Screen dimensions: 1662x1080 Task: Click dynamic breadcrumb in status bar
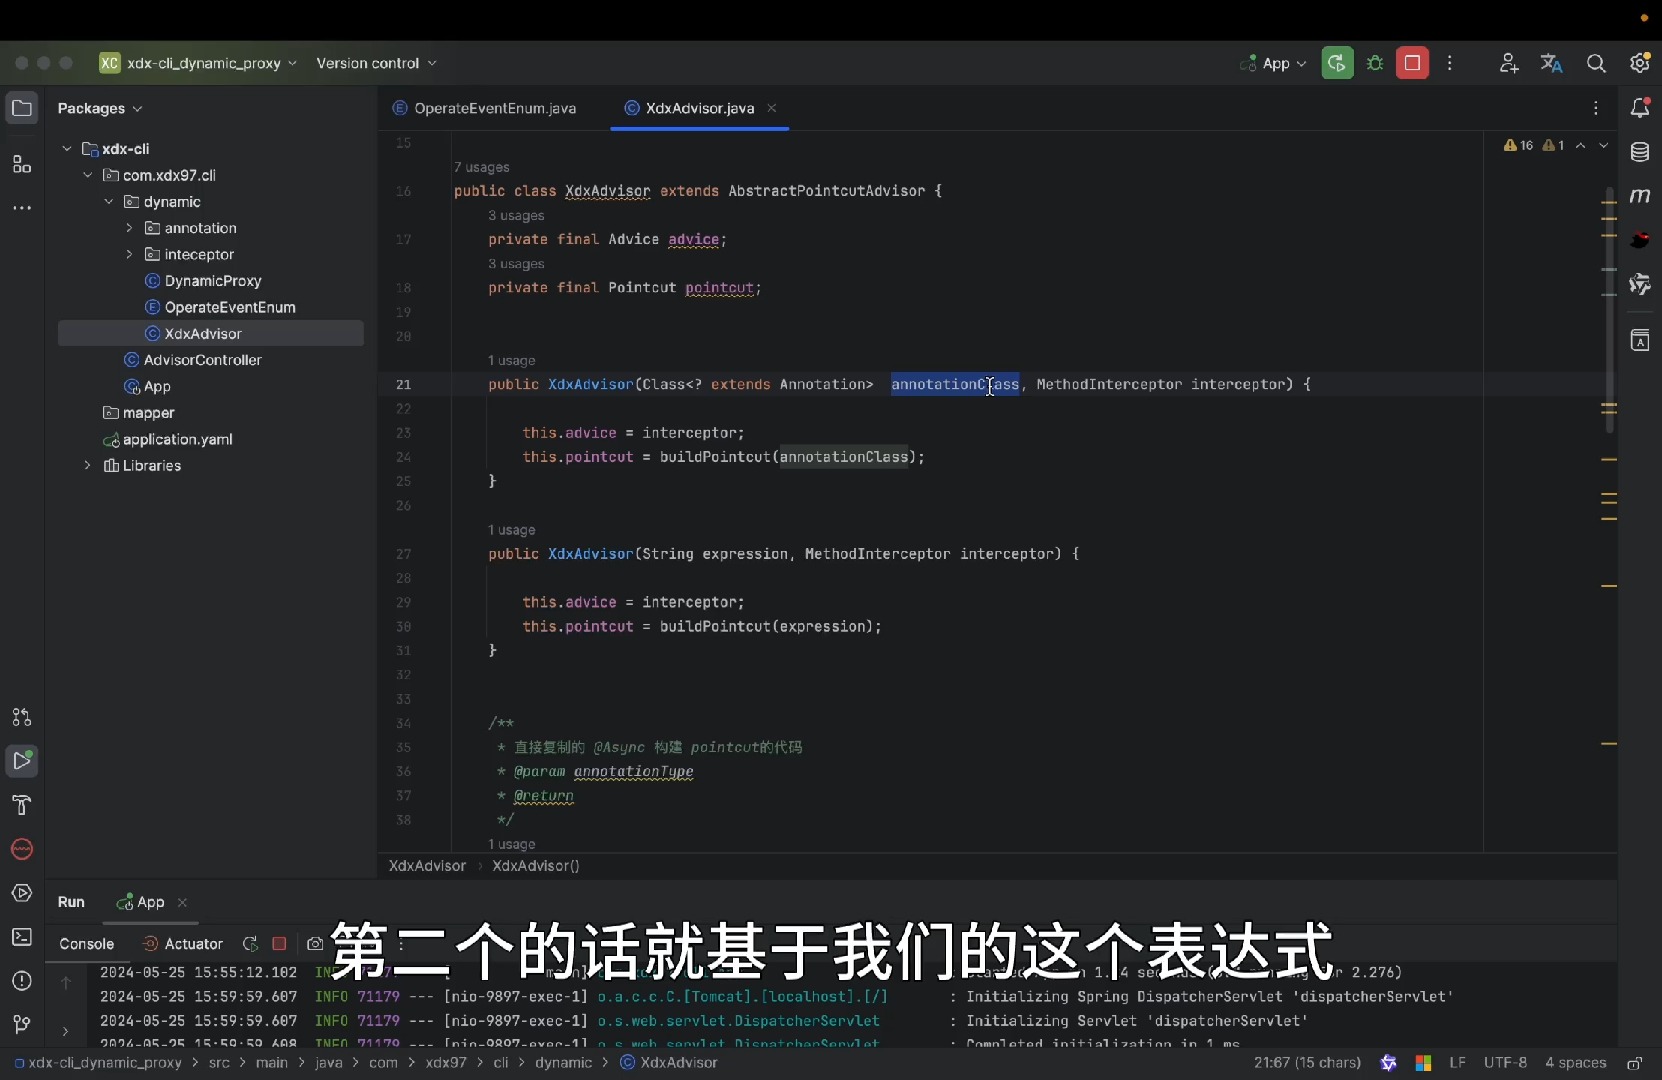(x=564, y=1063)
